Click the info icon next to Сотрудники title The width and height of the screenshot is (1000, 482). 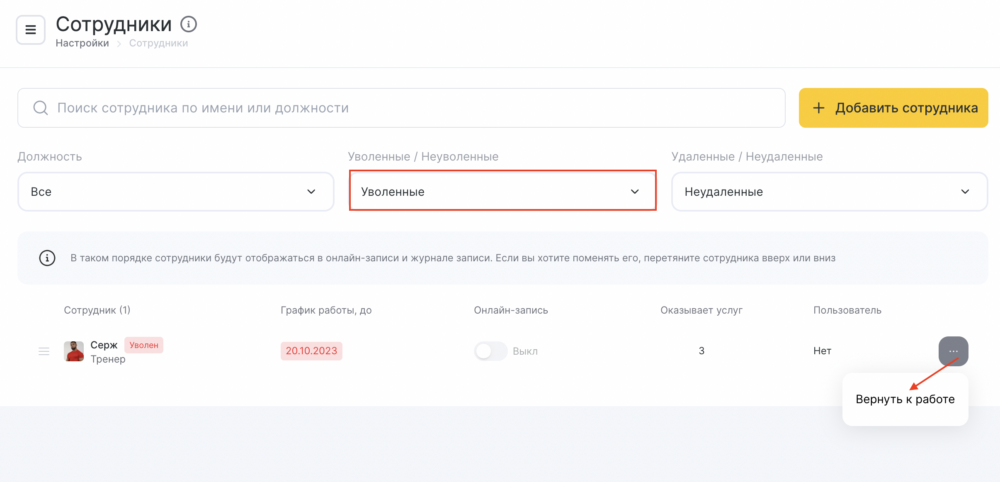pos(189,24)
